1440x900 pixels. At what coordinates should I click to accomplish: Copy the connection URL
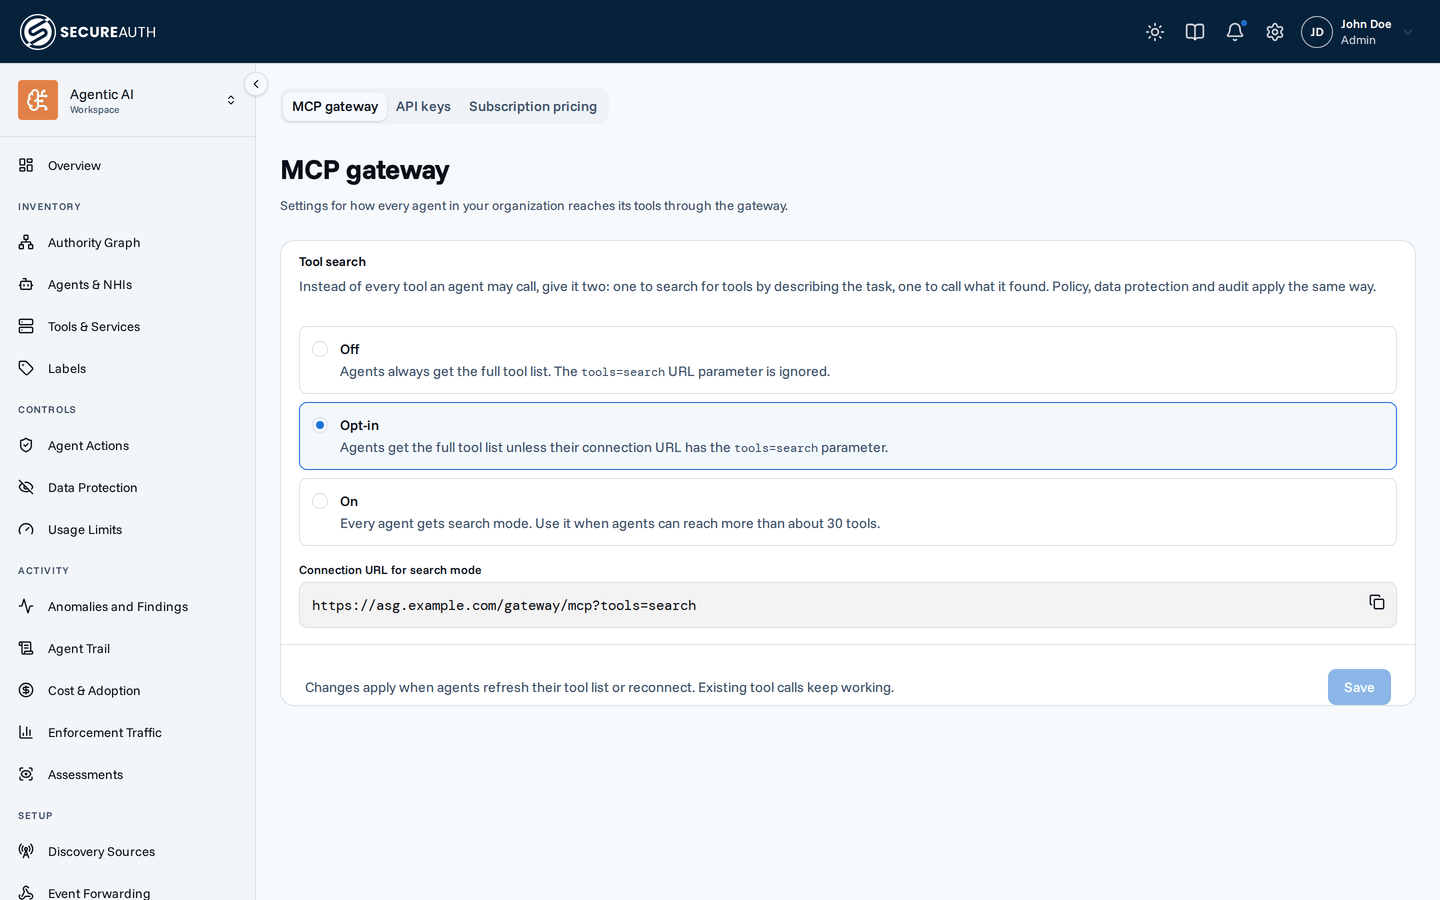(x=1377, y=602)
